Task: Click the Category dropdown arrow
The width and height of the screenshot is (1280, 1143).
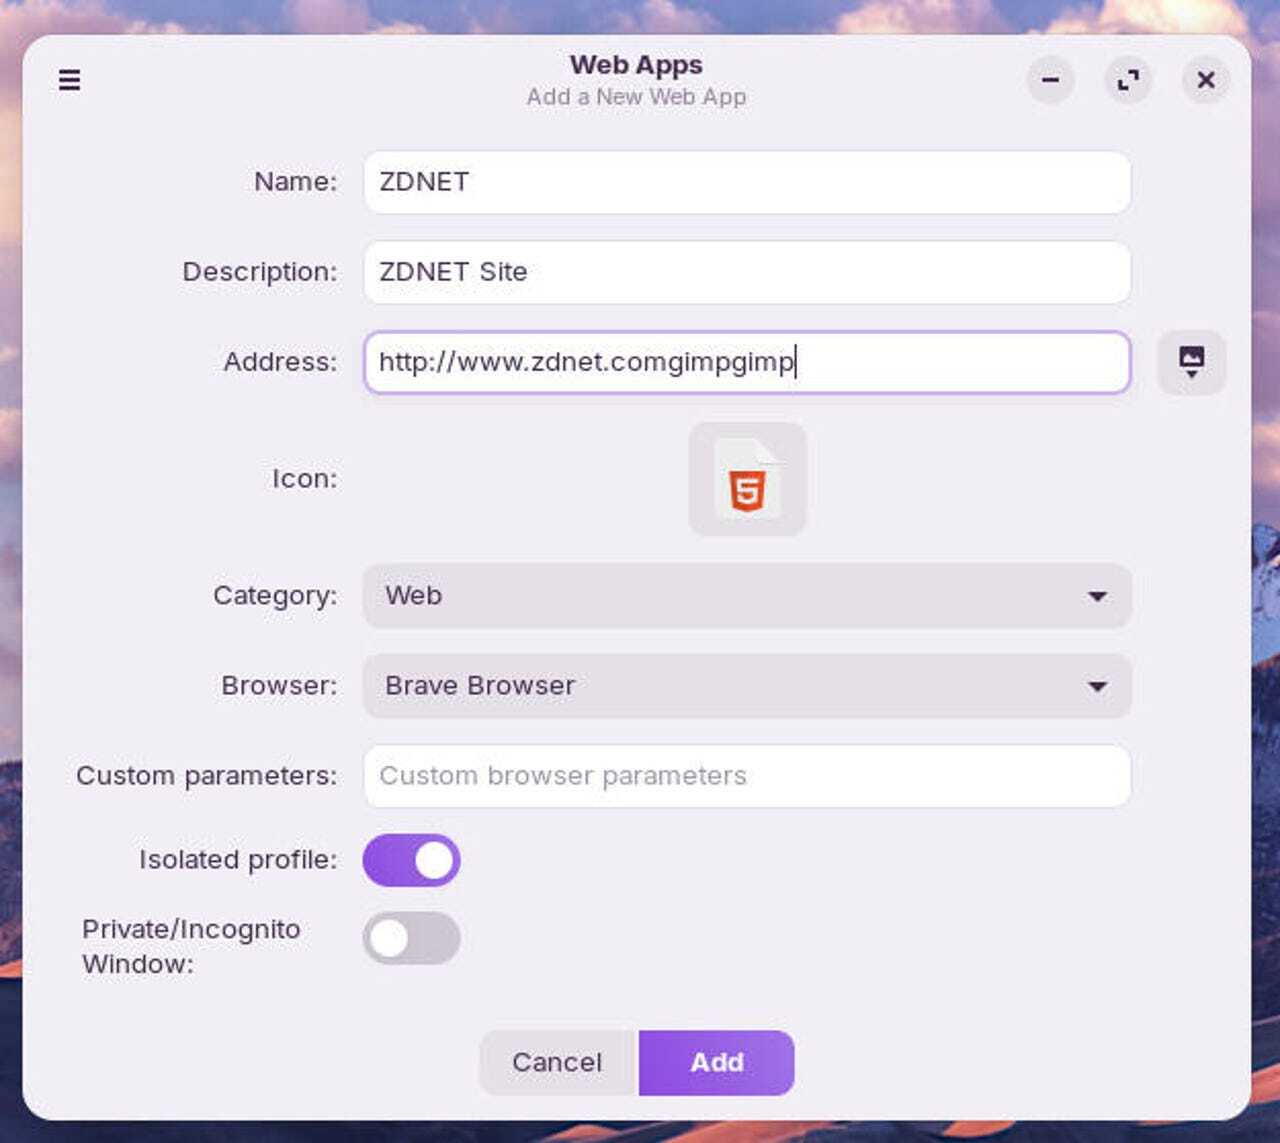Action: (x=1098, y=596)
